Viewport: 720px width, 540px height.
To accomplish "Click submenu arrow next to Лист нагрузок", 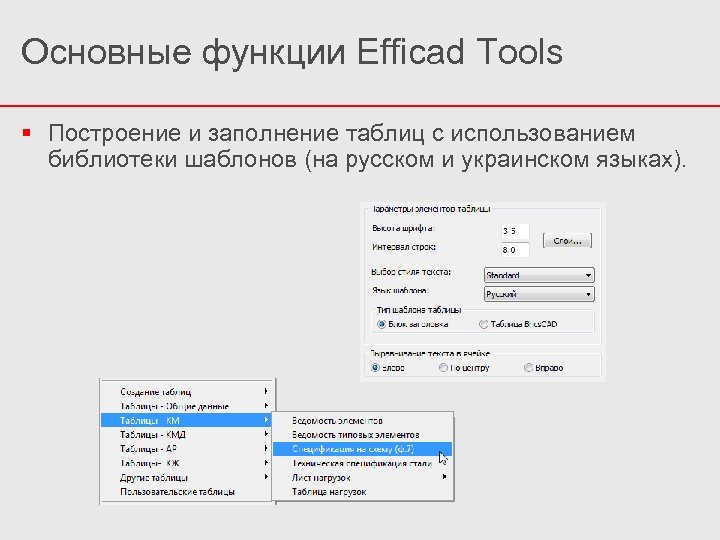I will tap(444, 477).
